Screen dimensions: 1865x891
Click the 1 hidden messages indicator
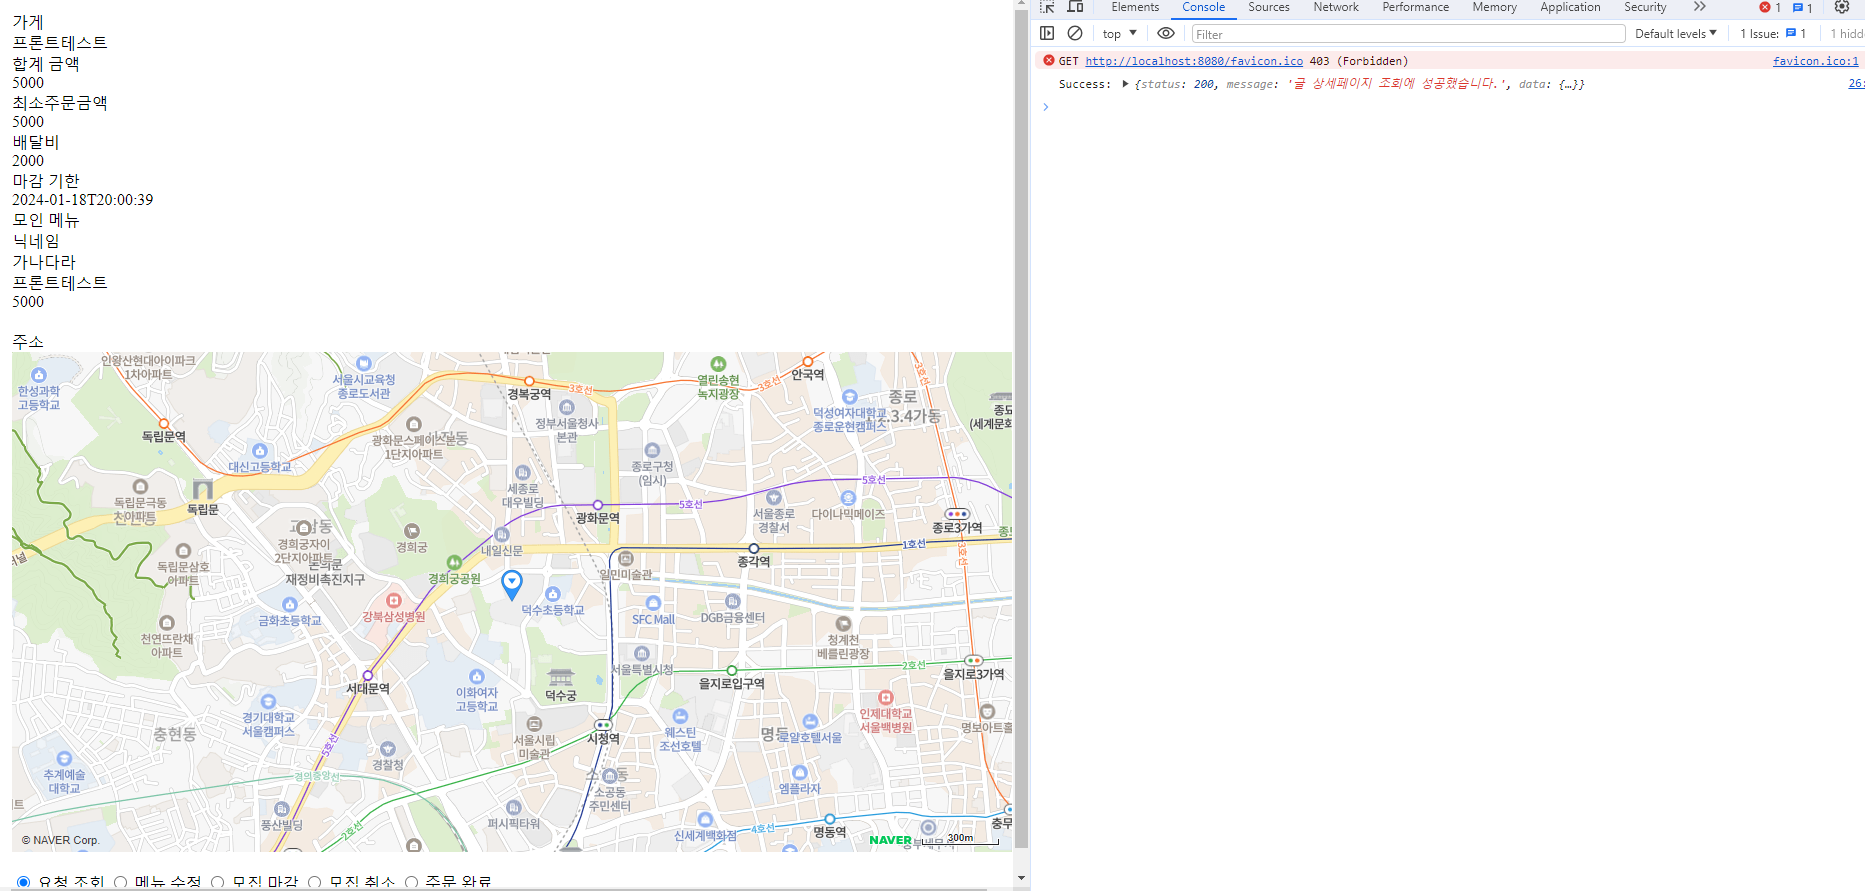click(x=1847, y=33)
